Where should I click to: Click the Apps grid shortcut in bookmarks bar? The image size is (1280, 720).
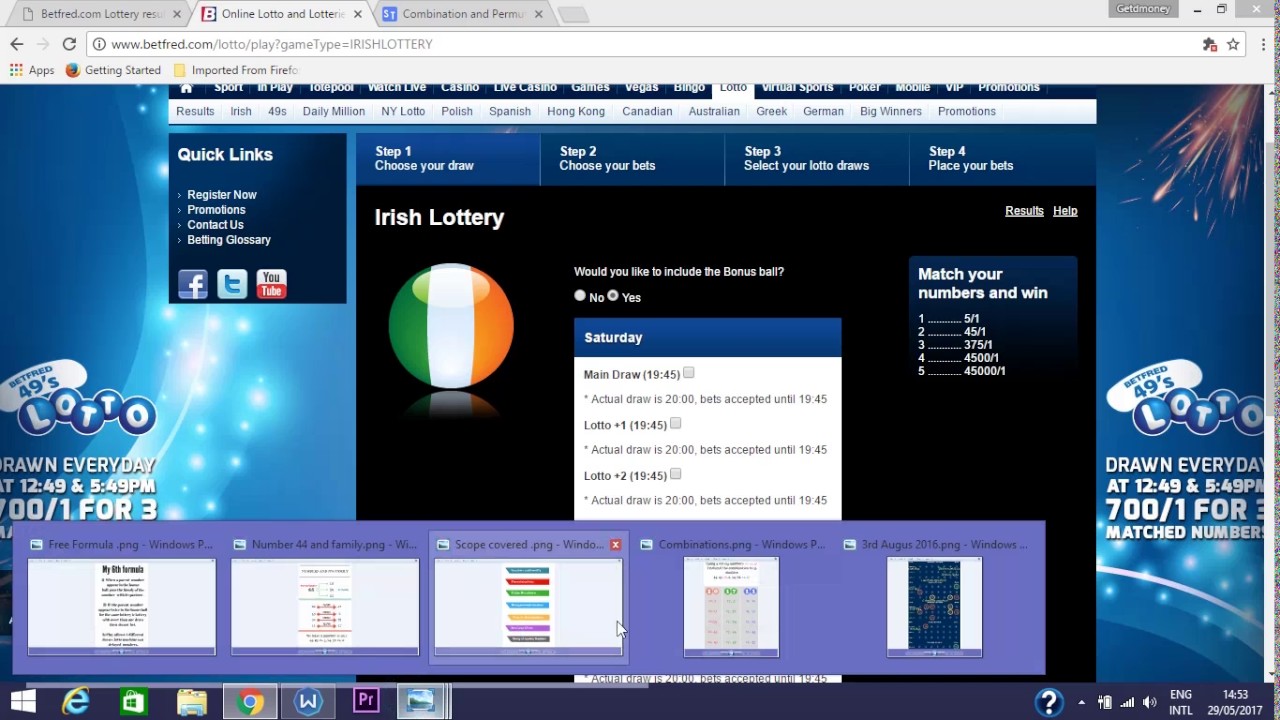[x=32, y=70]
